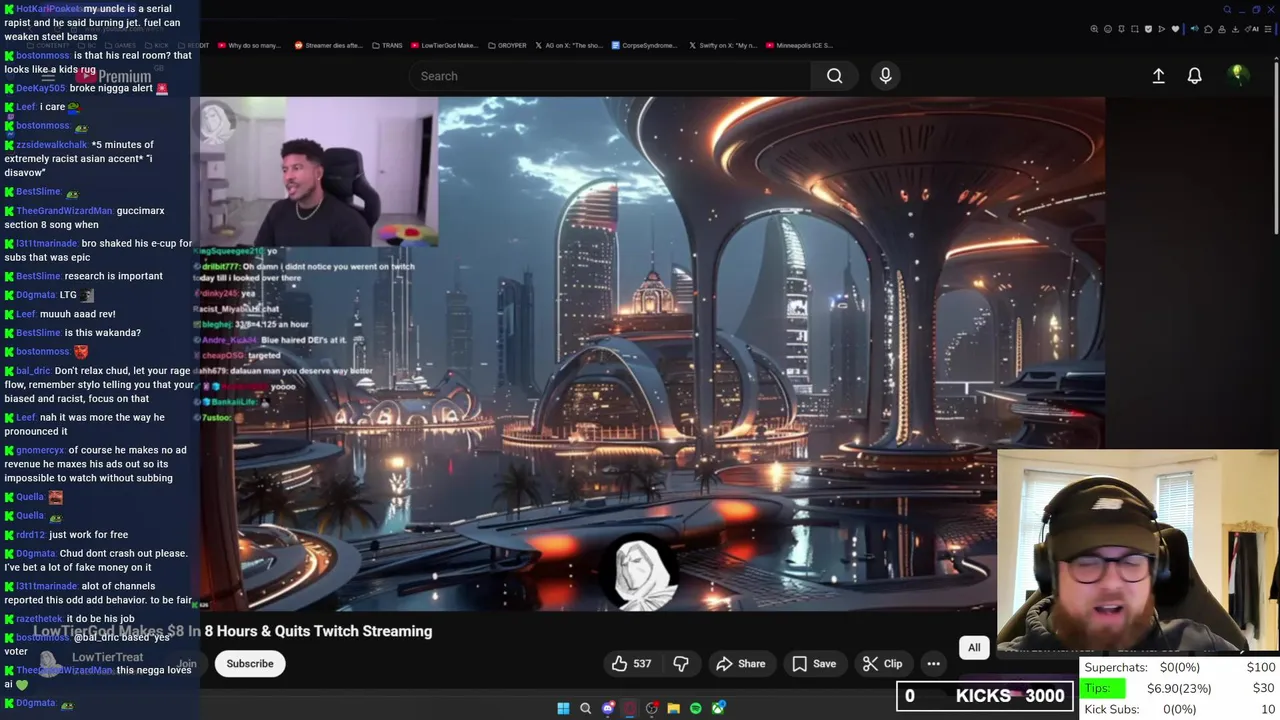This screenshot has width=1280, height=720.
Task: Click the green Tips goal label
Action: coord(1103,688)
